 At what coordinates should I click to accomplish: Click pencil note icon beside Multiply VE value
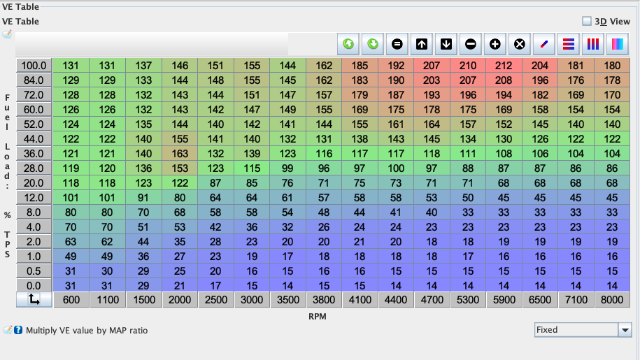point(7,330)
